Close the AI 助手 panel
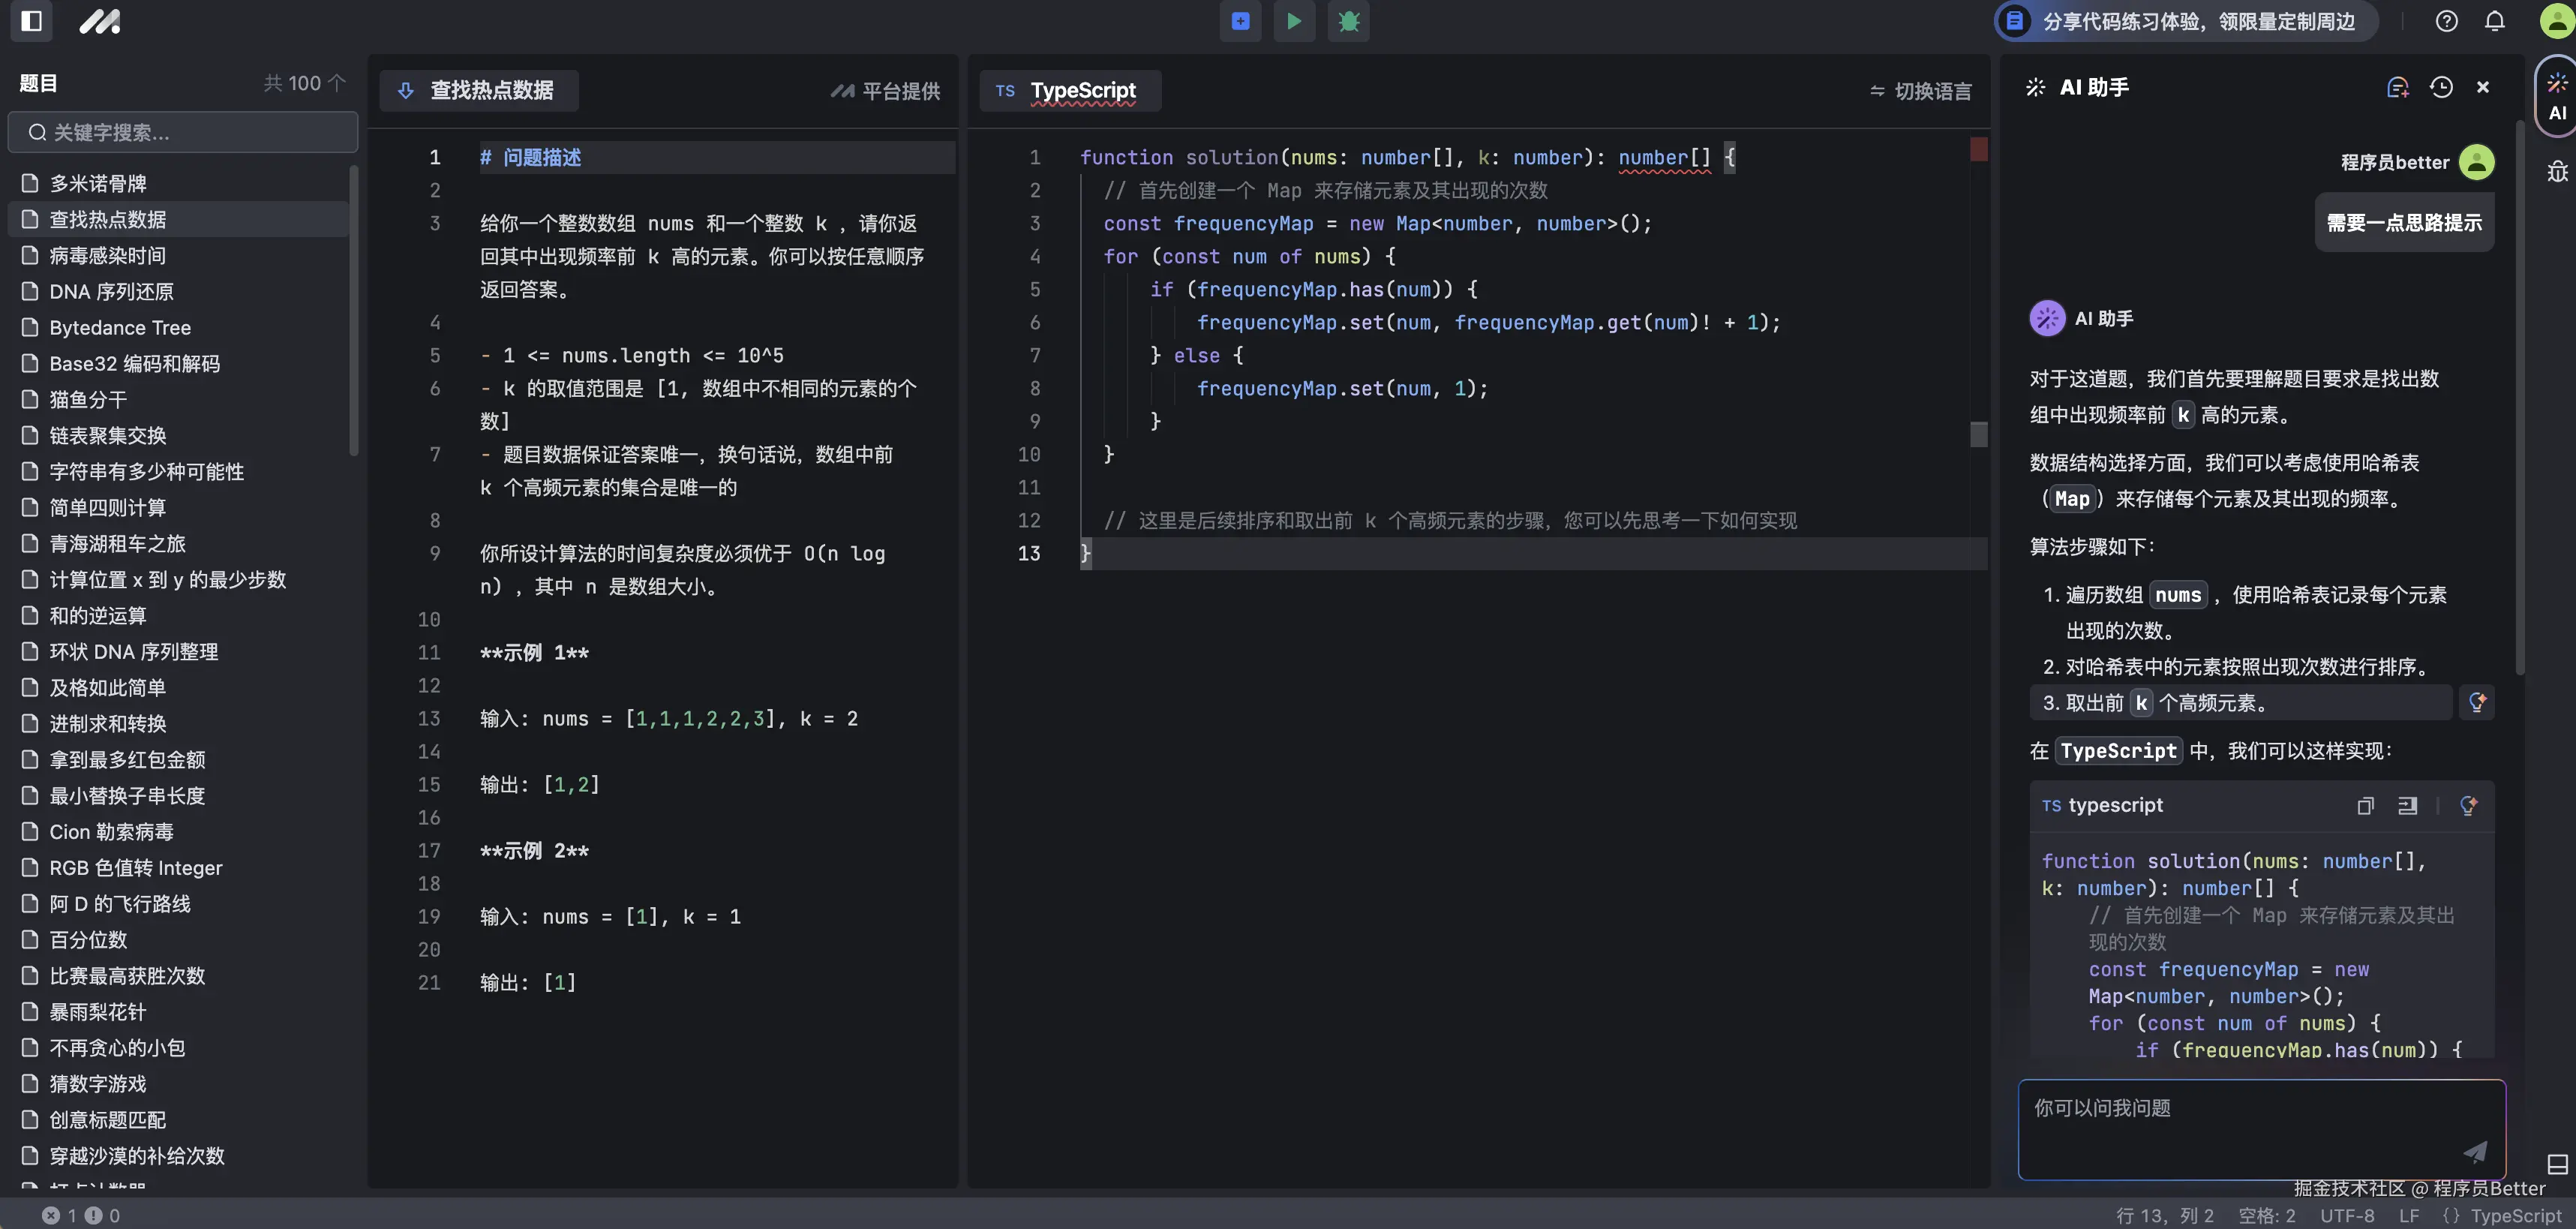The image size is (2576, 1229). tap(2484, 87)
